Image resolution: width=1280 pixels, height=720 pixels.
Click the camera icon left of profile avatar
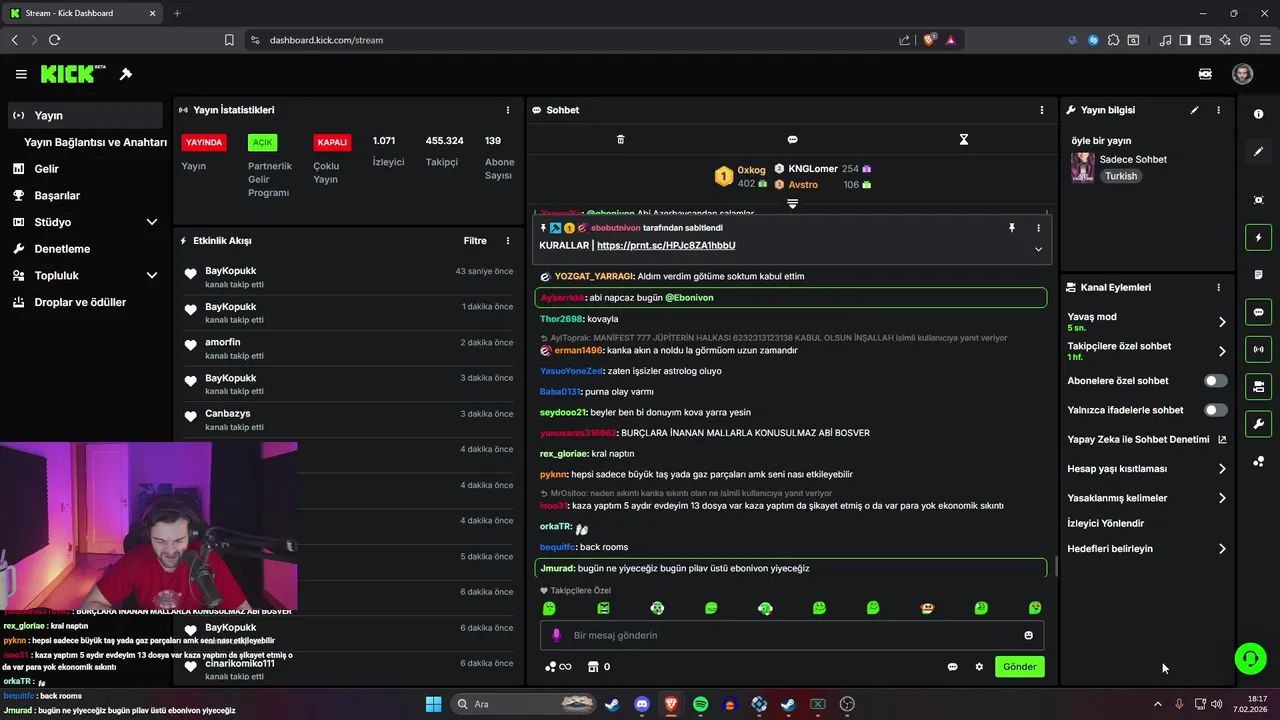(1206, 74)
